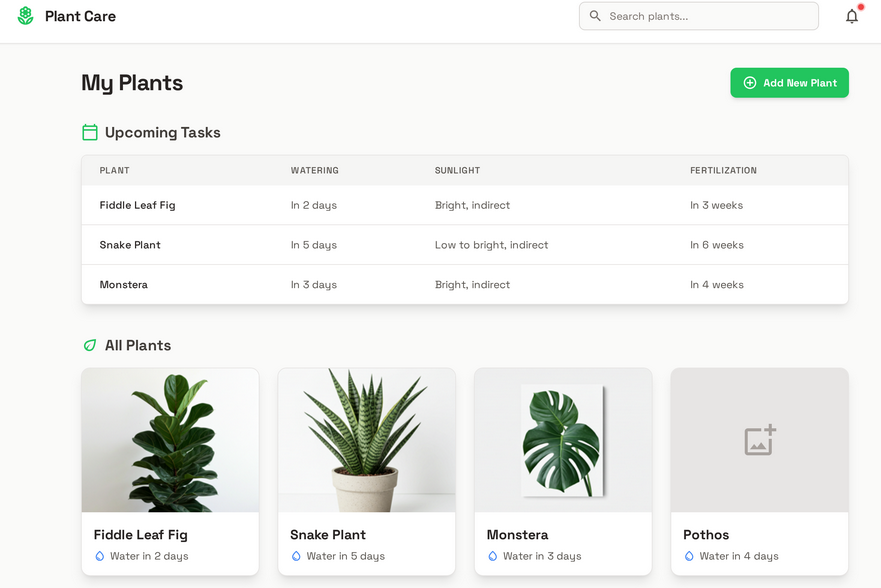Screen dimensions: 881x588
Task: Open the Snake Plant card title
Action: pyautogui.click(x=328, y=535)
